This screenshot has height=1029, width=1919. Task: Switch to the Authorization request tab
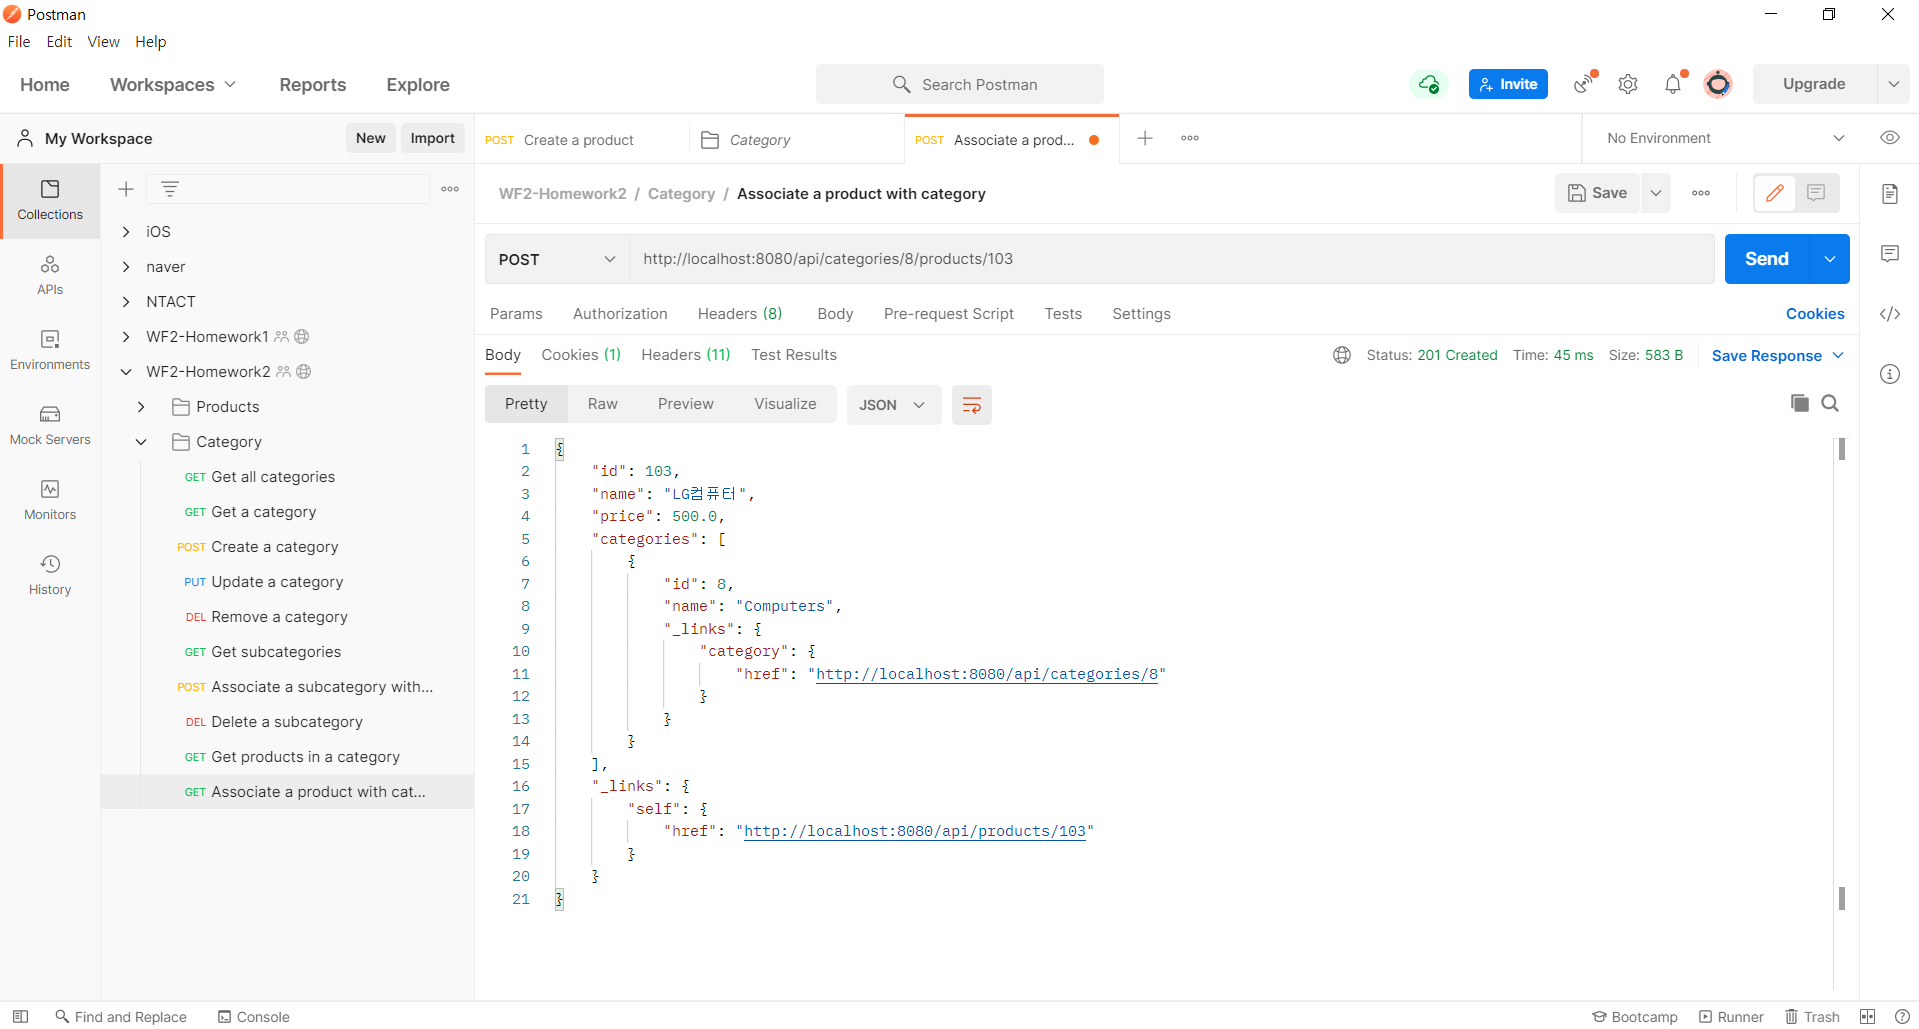click(620, 314)
